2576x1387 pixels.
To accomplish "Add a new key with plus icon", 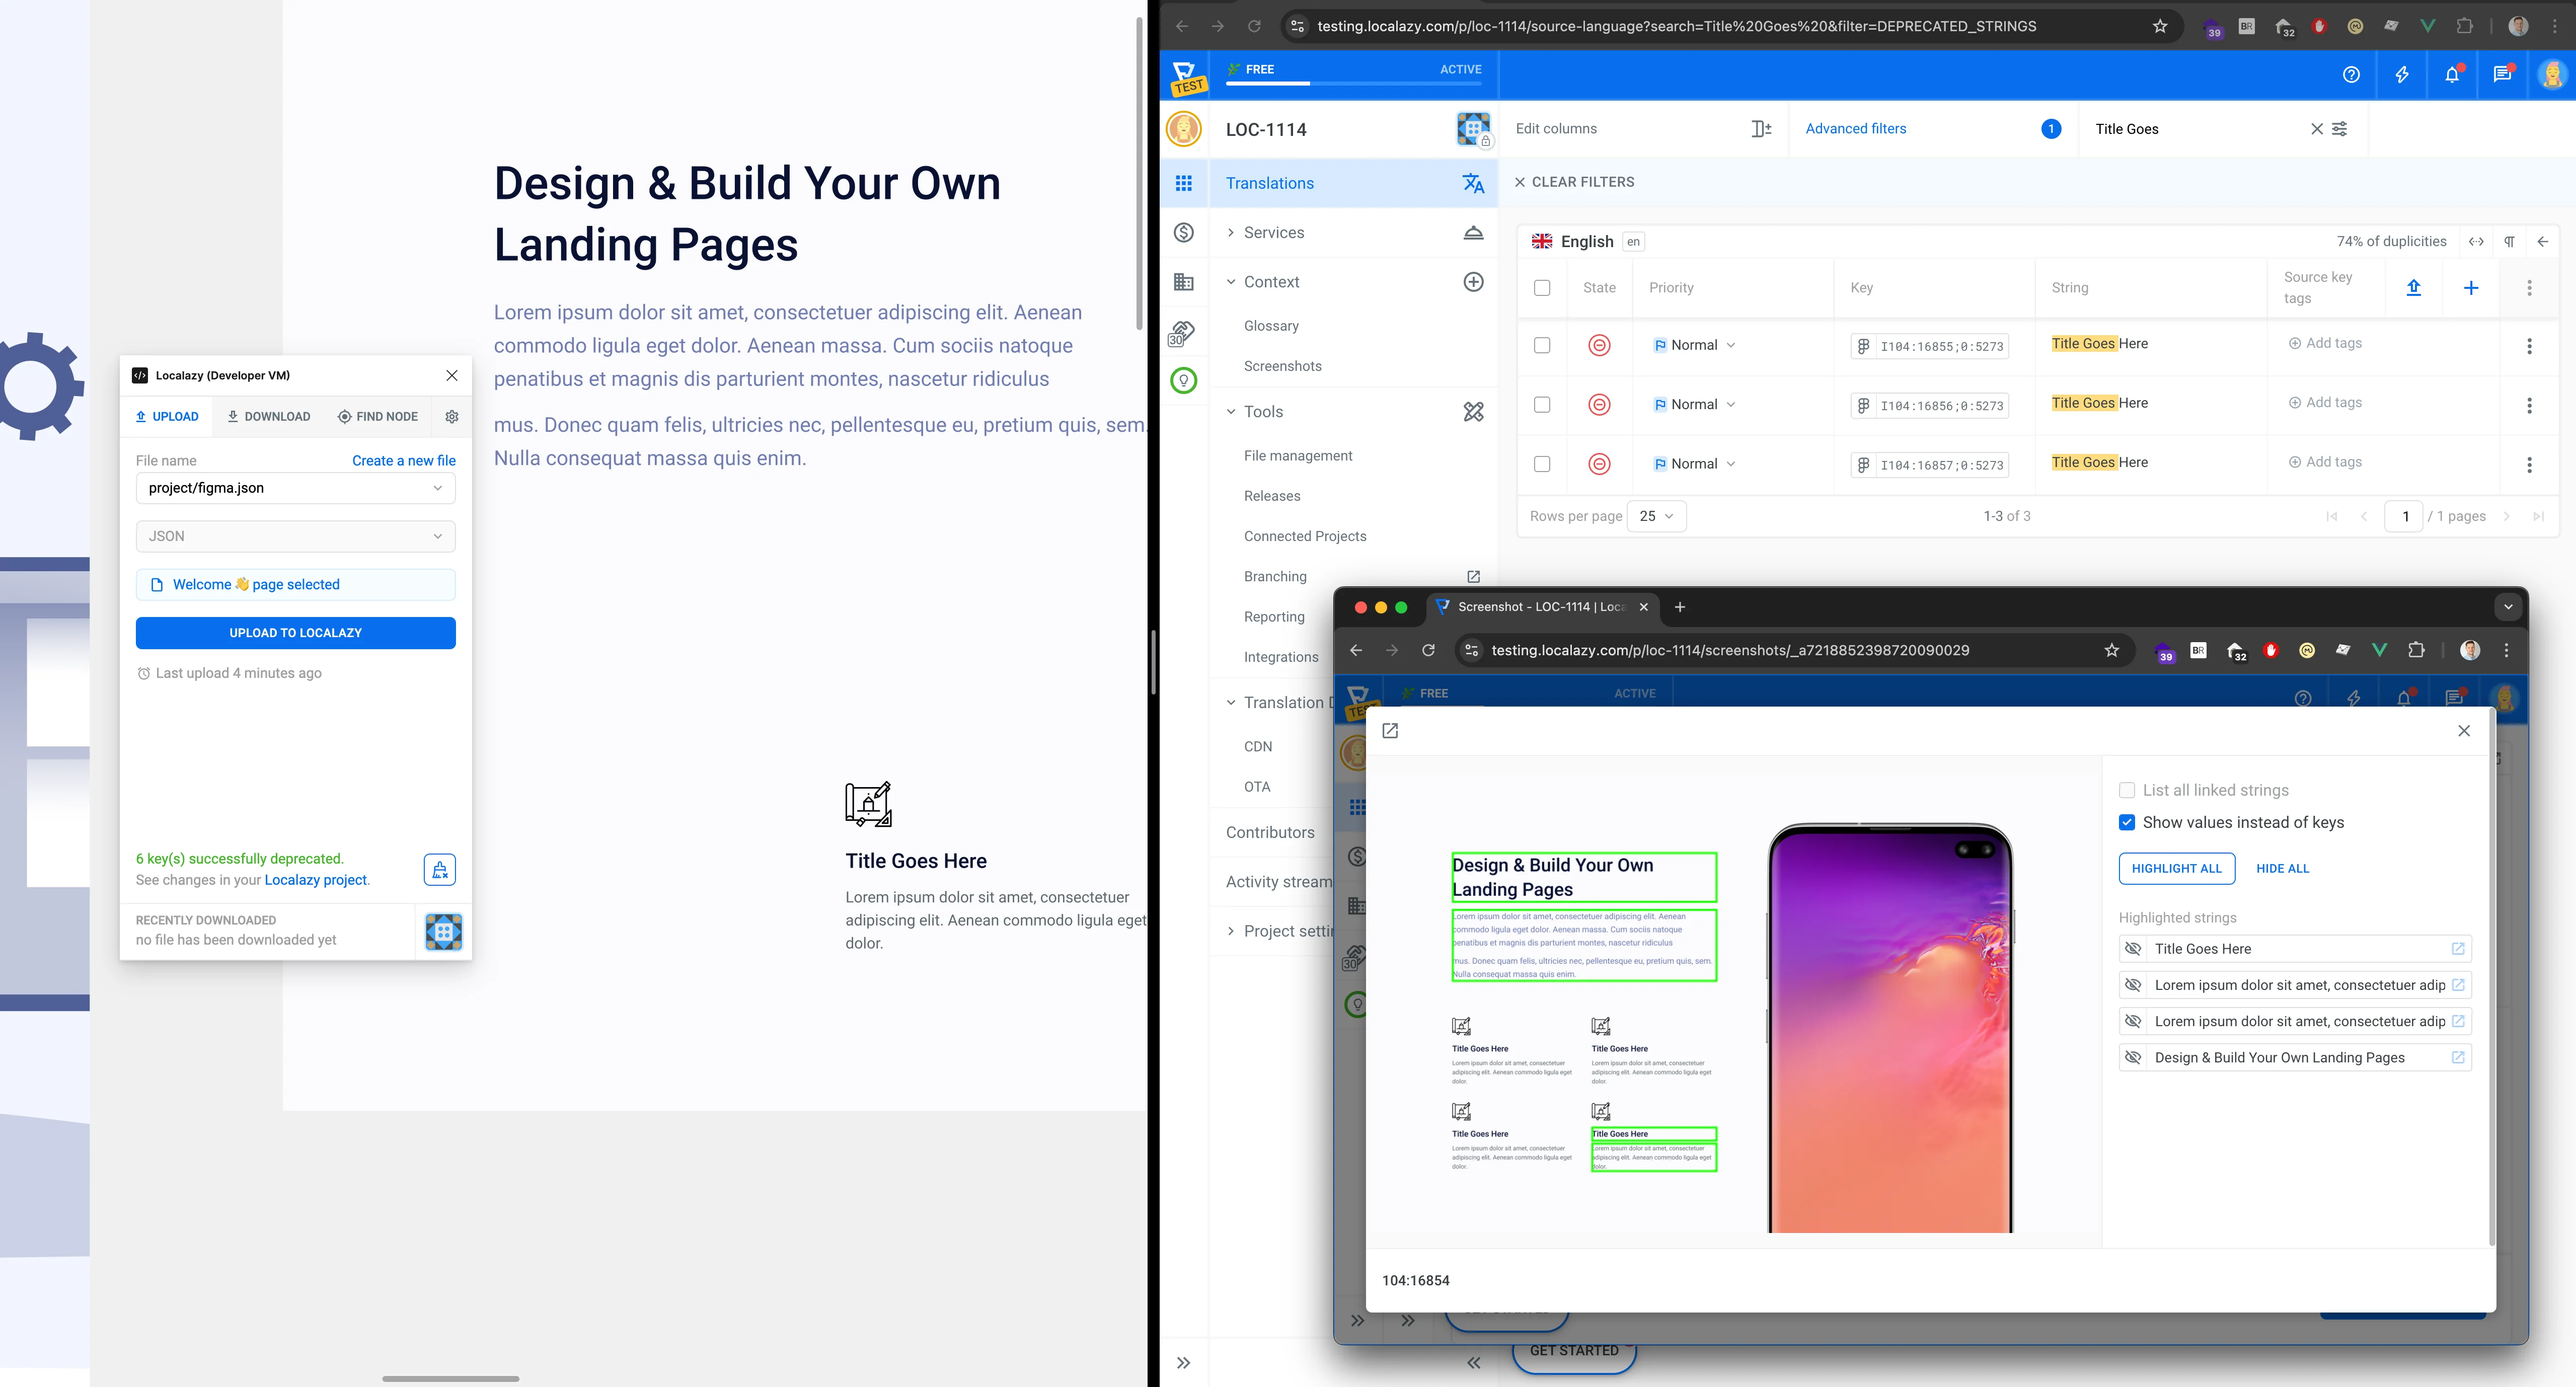I will tap(2471, 288).
